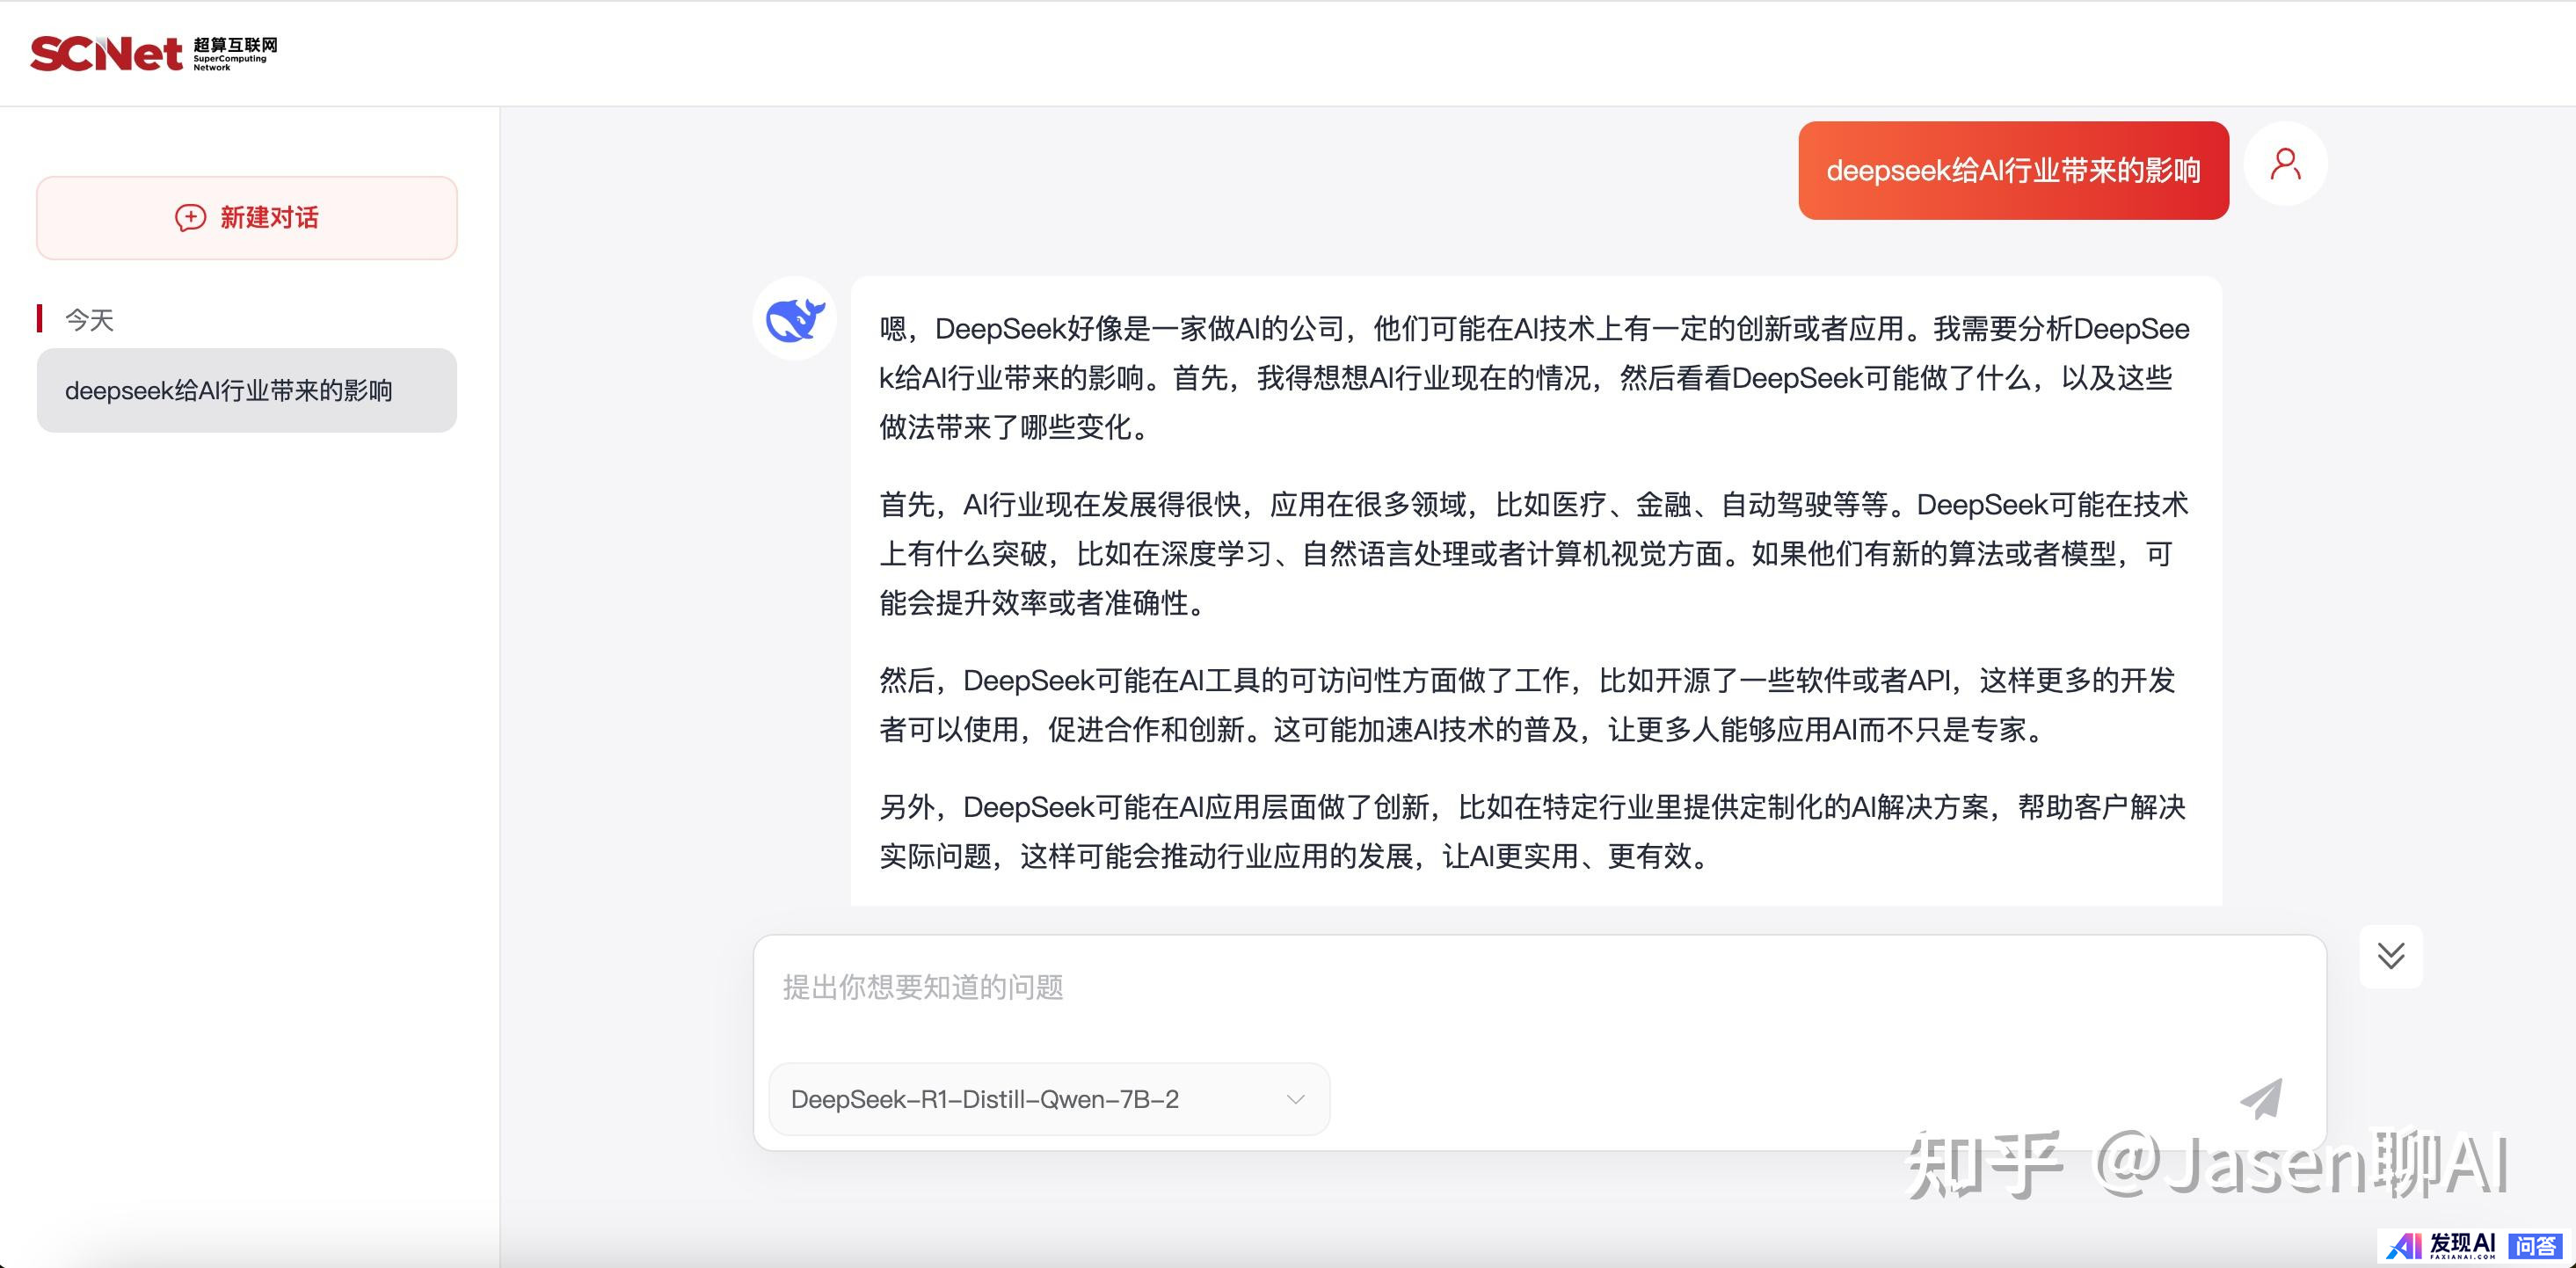Jump to bottom with double-chevron button
Screen dimensions: 2576x1268
[2390, 956]
